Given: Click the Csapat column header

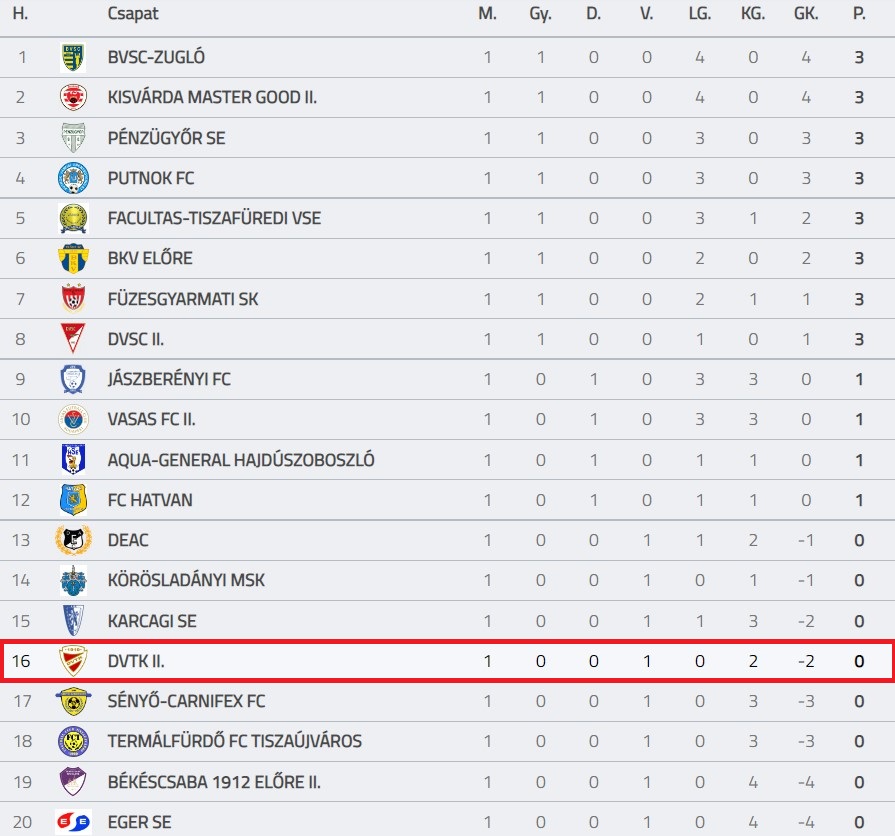Looking at the screenshot, I should [133, 14].
